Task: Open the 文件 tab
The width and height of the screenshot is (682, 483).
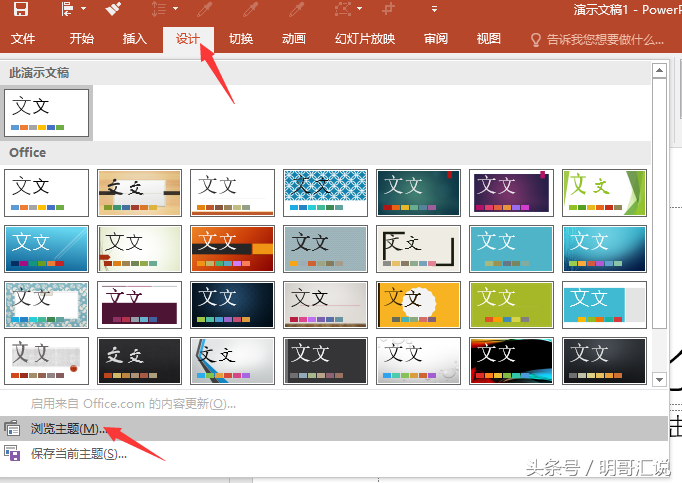Action: click(x=23, y=39)
